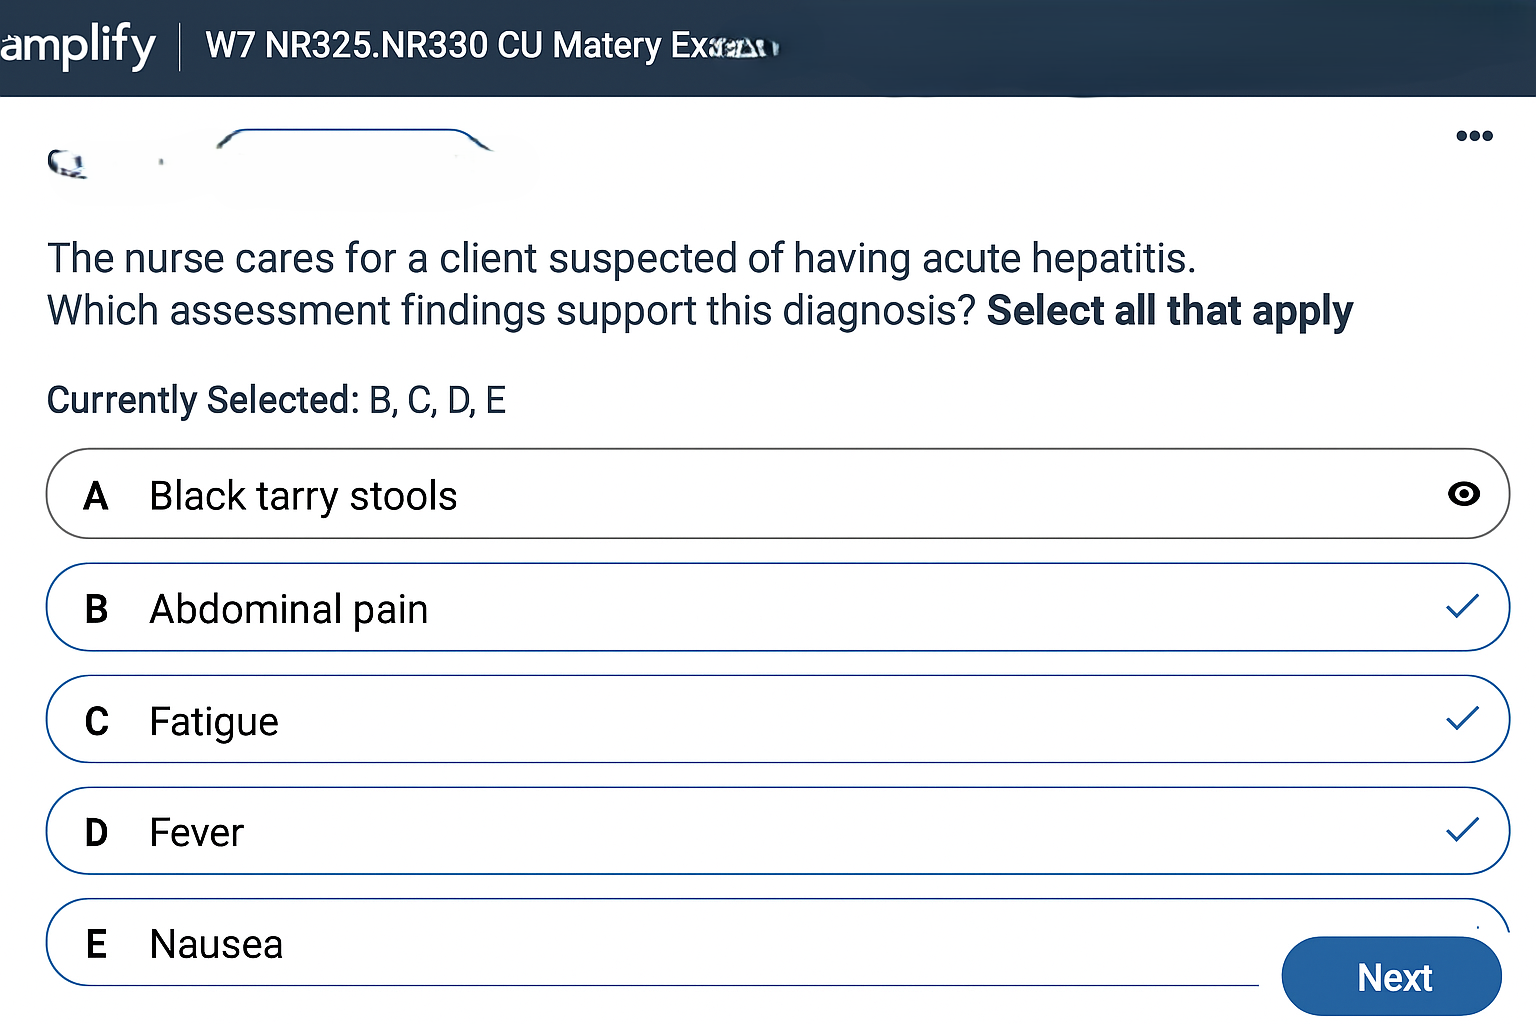This screenshot has height=1024, width=1536.
Task: Click the acute hepatitis question prompt
Action: click(620, 259)
